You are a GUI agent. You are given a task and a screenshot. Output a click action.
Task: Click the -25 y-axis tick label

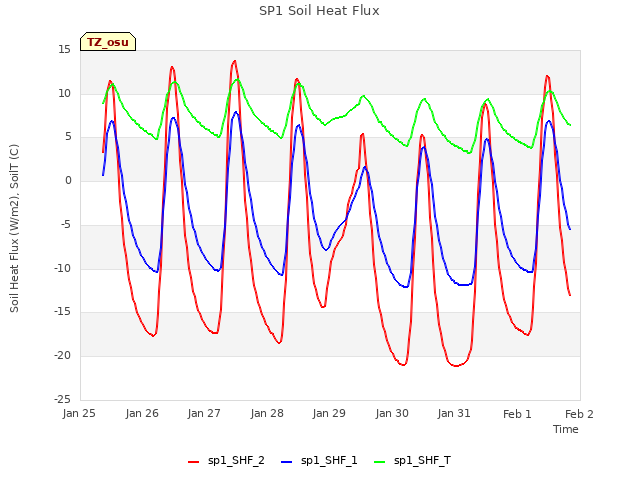(62, 399)
